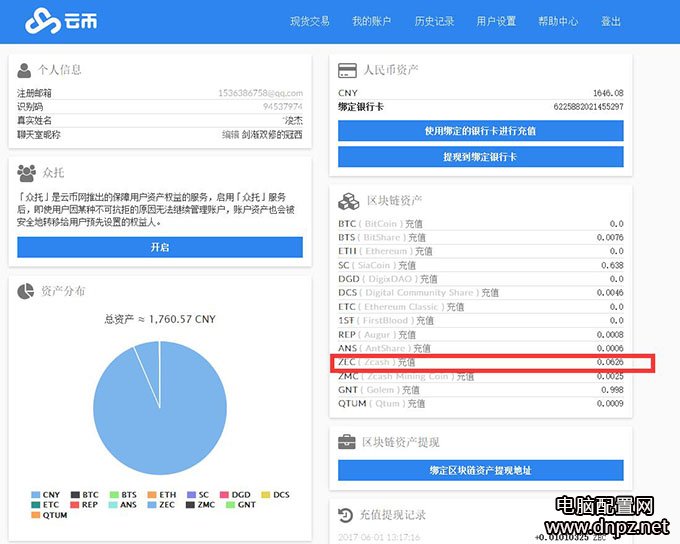Click the 开启 button for 众托
The height and width of the screenshot is (544, 680).
click(x=160, y=247)
